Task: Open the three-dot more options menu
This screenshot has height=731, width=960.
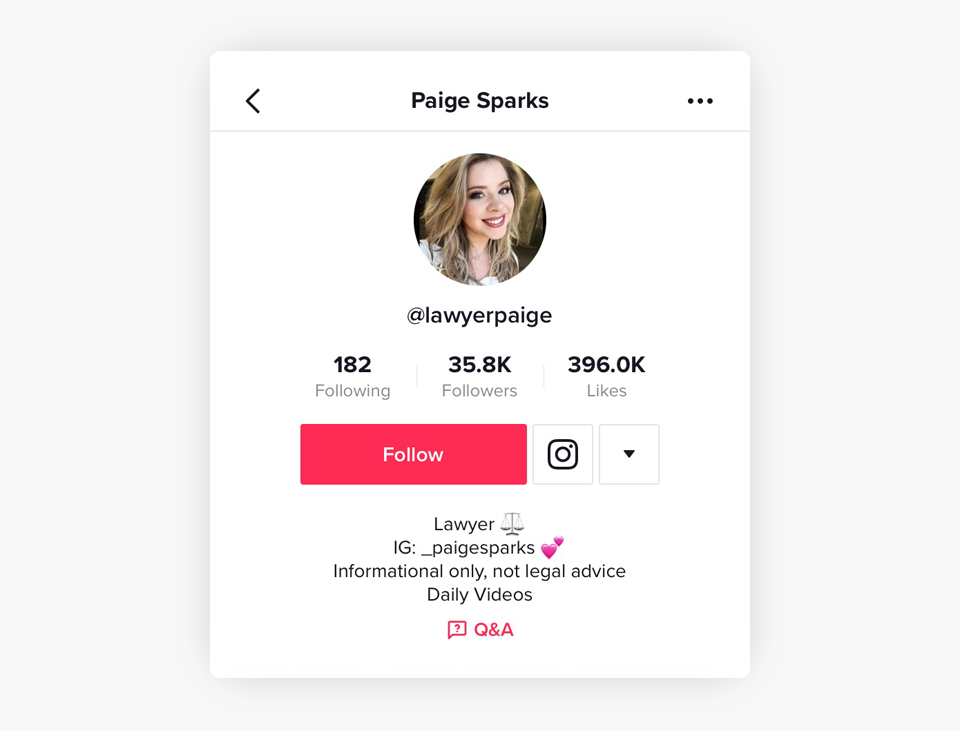Action: [700, 101]
